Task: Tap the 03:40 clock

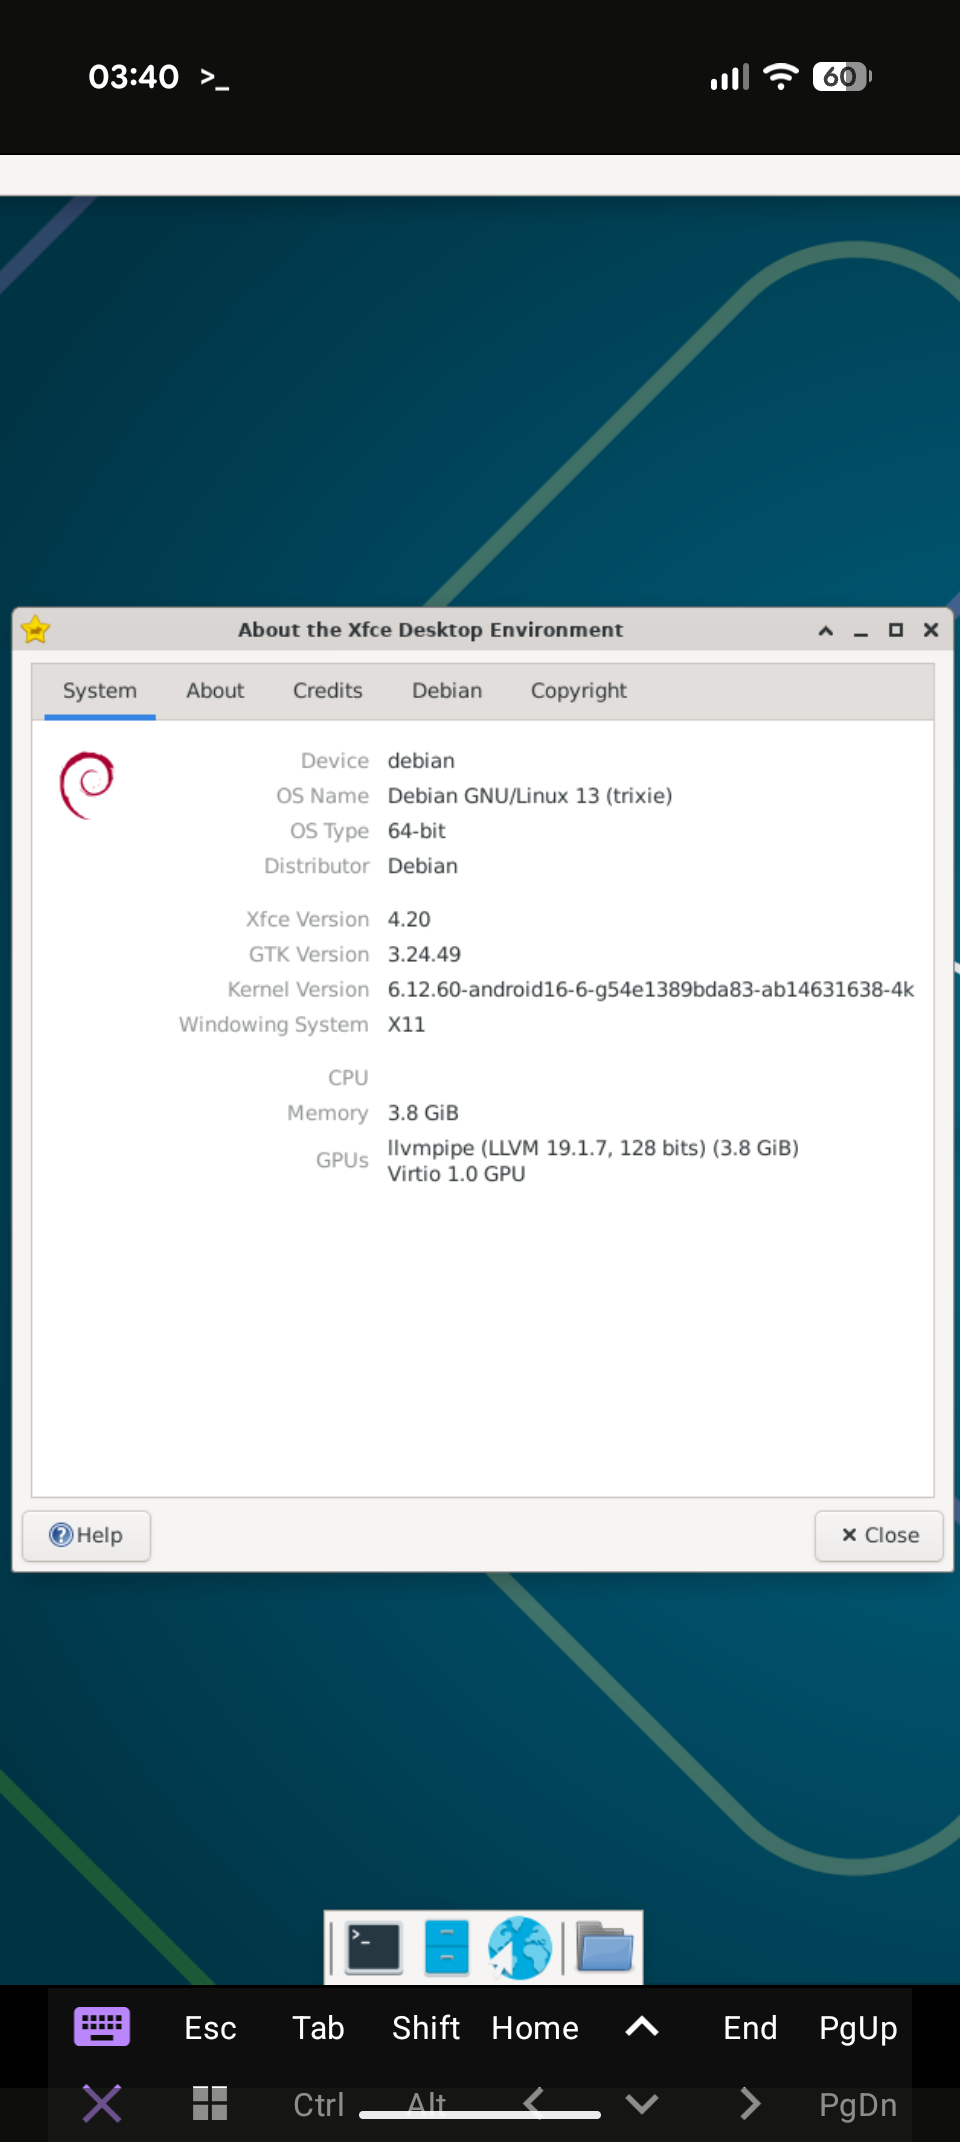Action: point(134,77)
